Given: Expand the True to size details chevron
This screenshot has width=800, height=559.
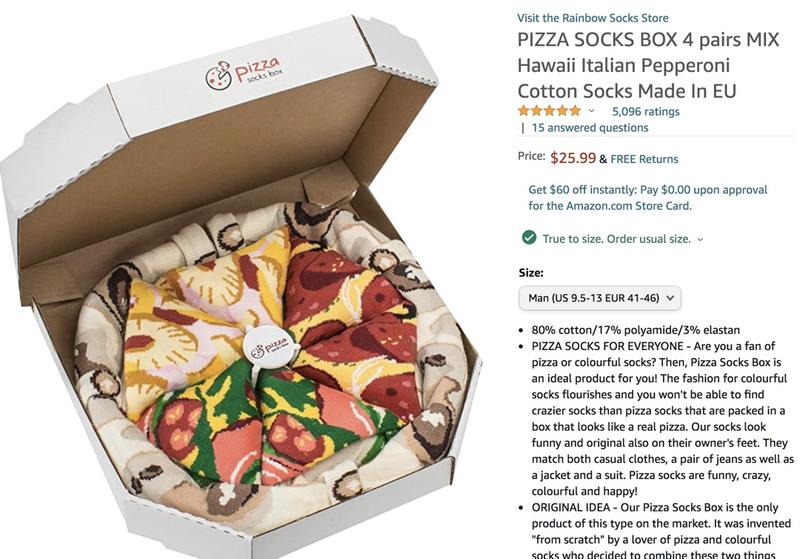Looking at the screenshot, I should click(x=700, y=239).
